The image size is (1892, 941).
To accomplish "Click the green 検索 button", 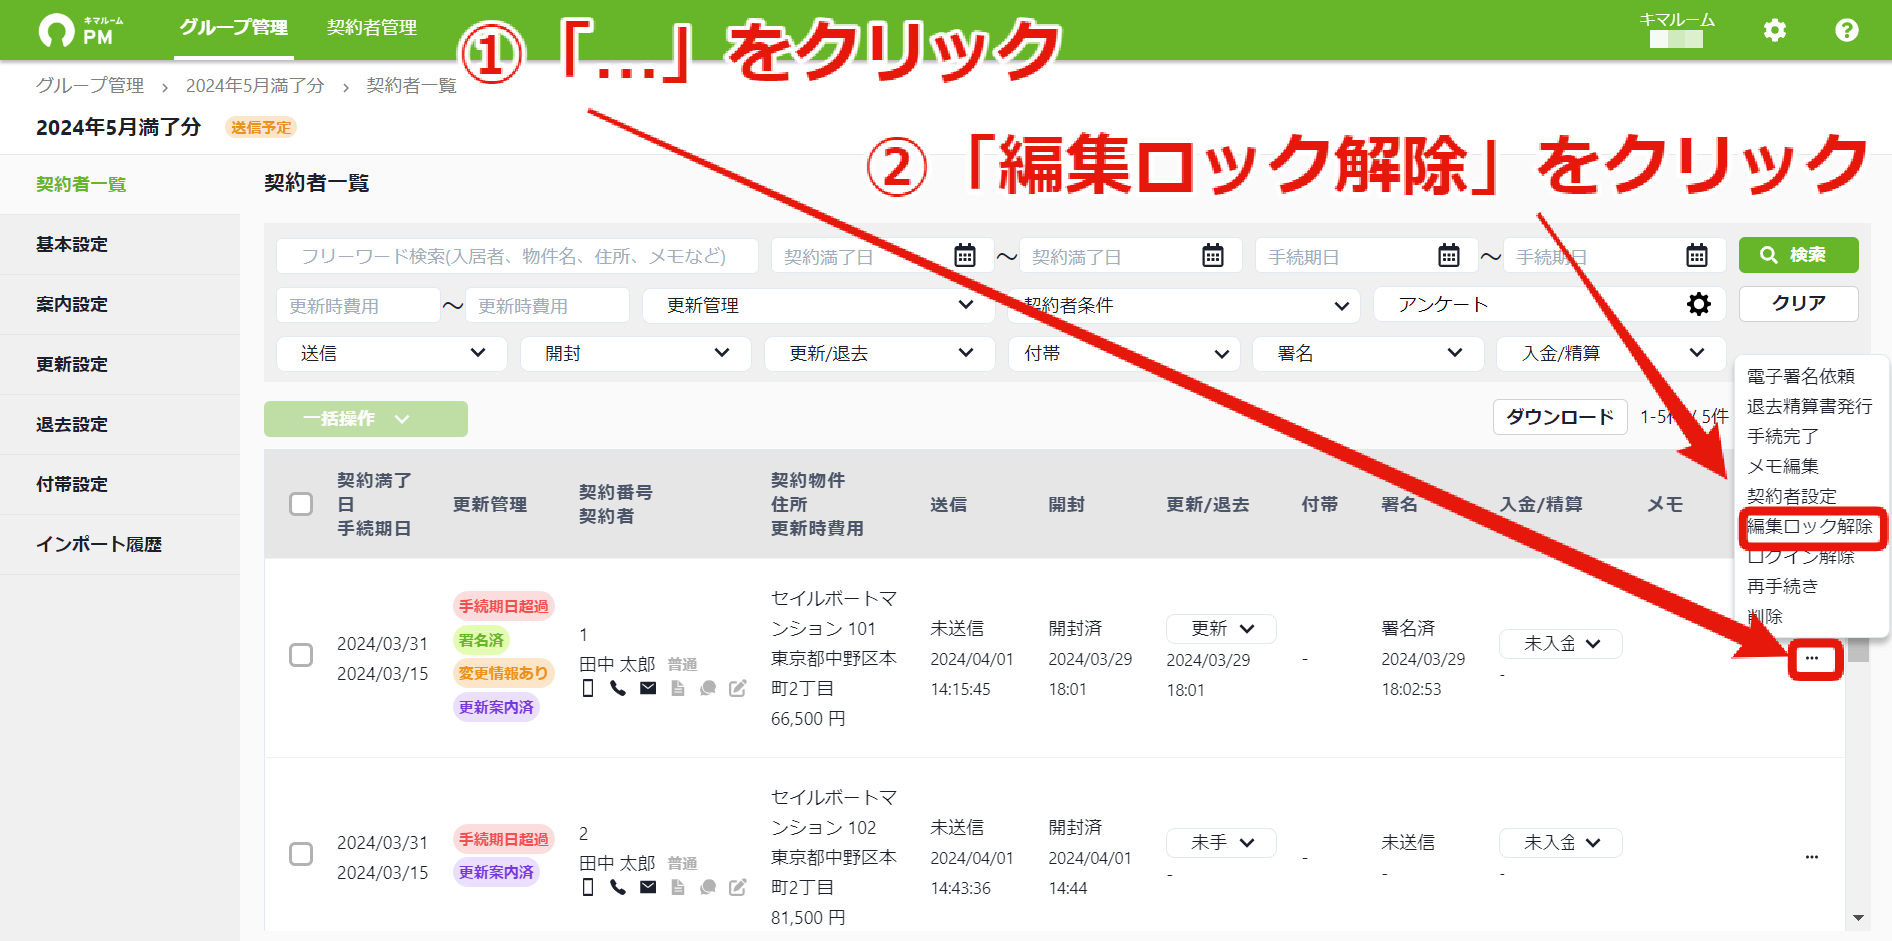I will (1799, 255).
